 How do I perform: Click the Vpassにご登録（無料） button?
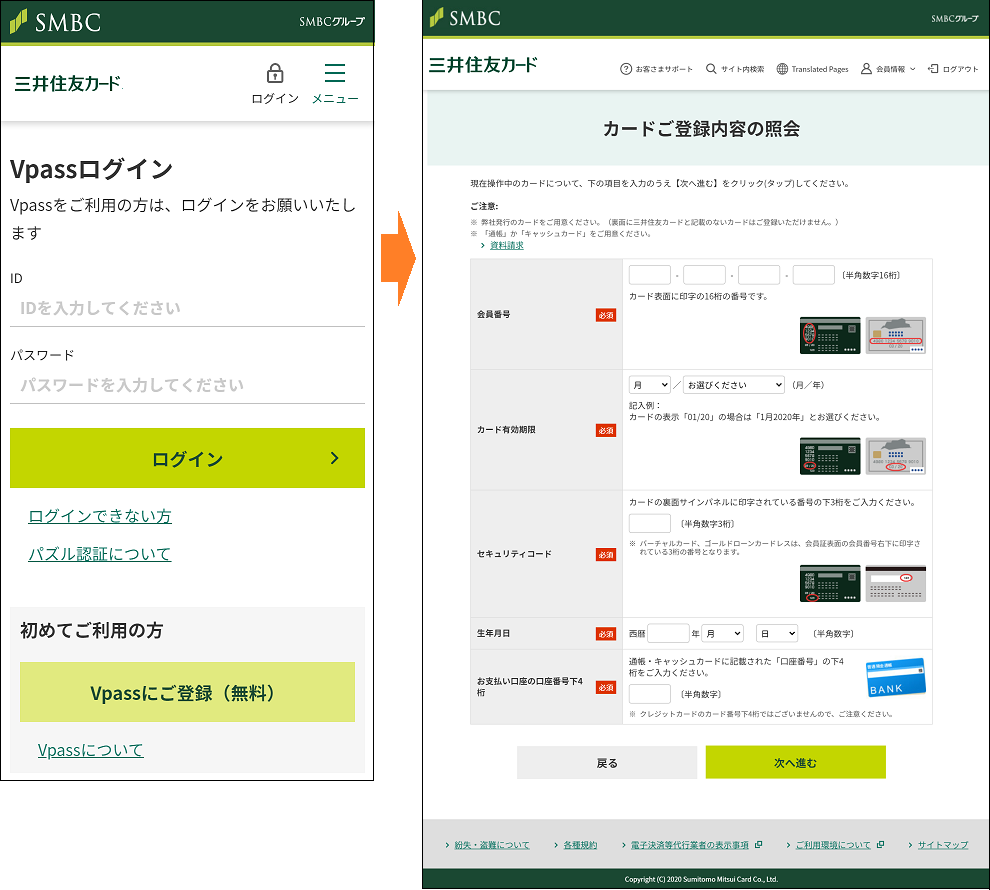pyautogui.click(x=187, y=692)
